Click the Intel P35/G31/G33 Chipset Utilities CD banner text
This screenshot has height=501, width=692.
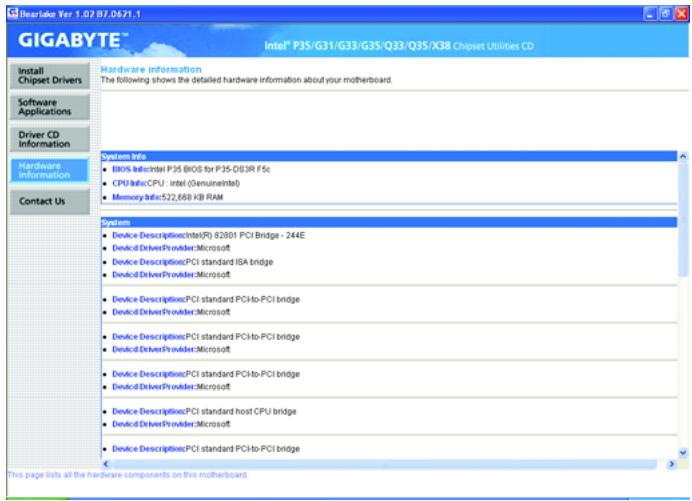pyautogui.click(x=399, y=45)
